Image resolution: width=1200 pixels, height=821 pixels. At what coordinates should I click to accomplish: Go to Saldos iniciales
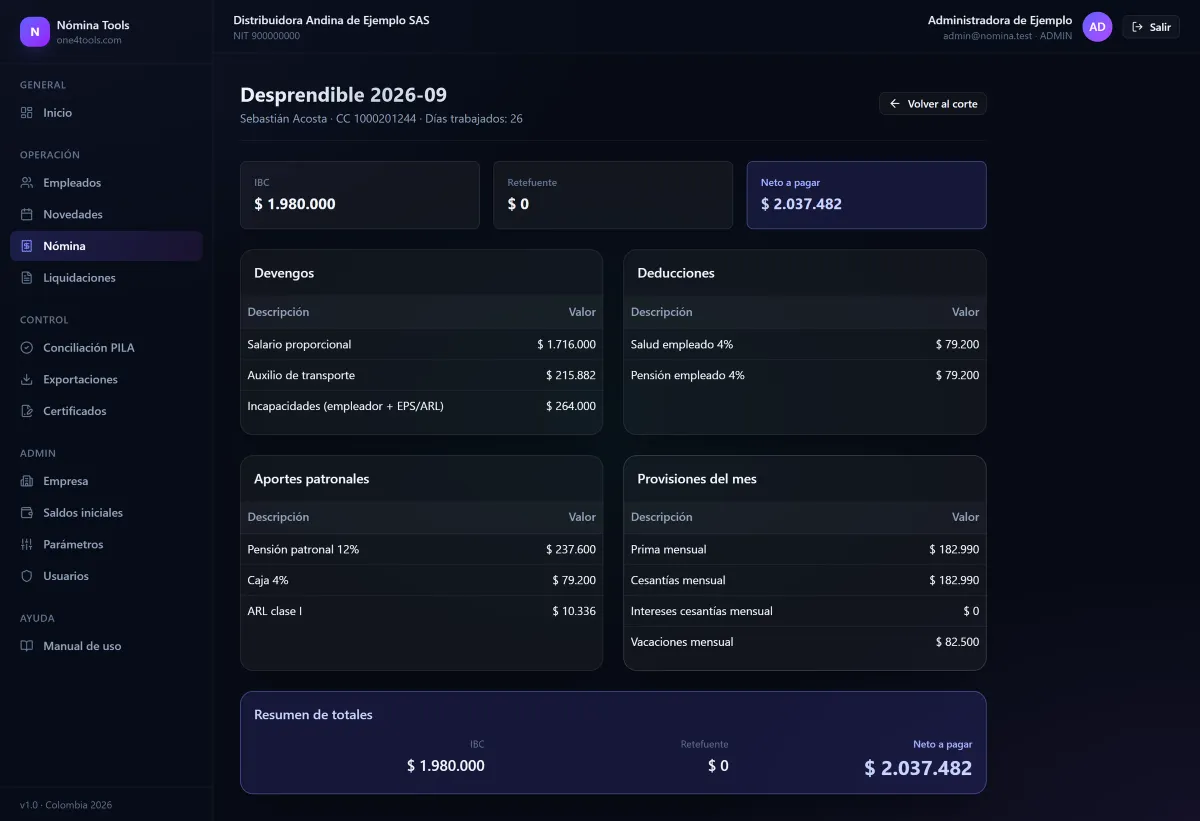click(106, 513)
